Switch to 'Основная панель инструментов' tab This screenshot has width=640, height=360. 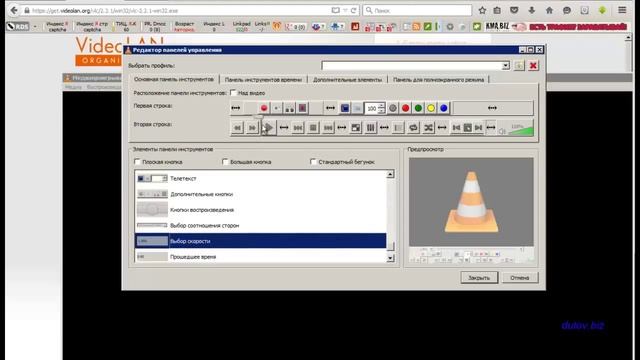coord(174,79)
